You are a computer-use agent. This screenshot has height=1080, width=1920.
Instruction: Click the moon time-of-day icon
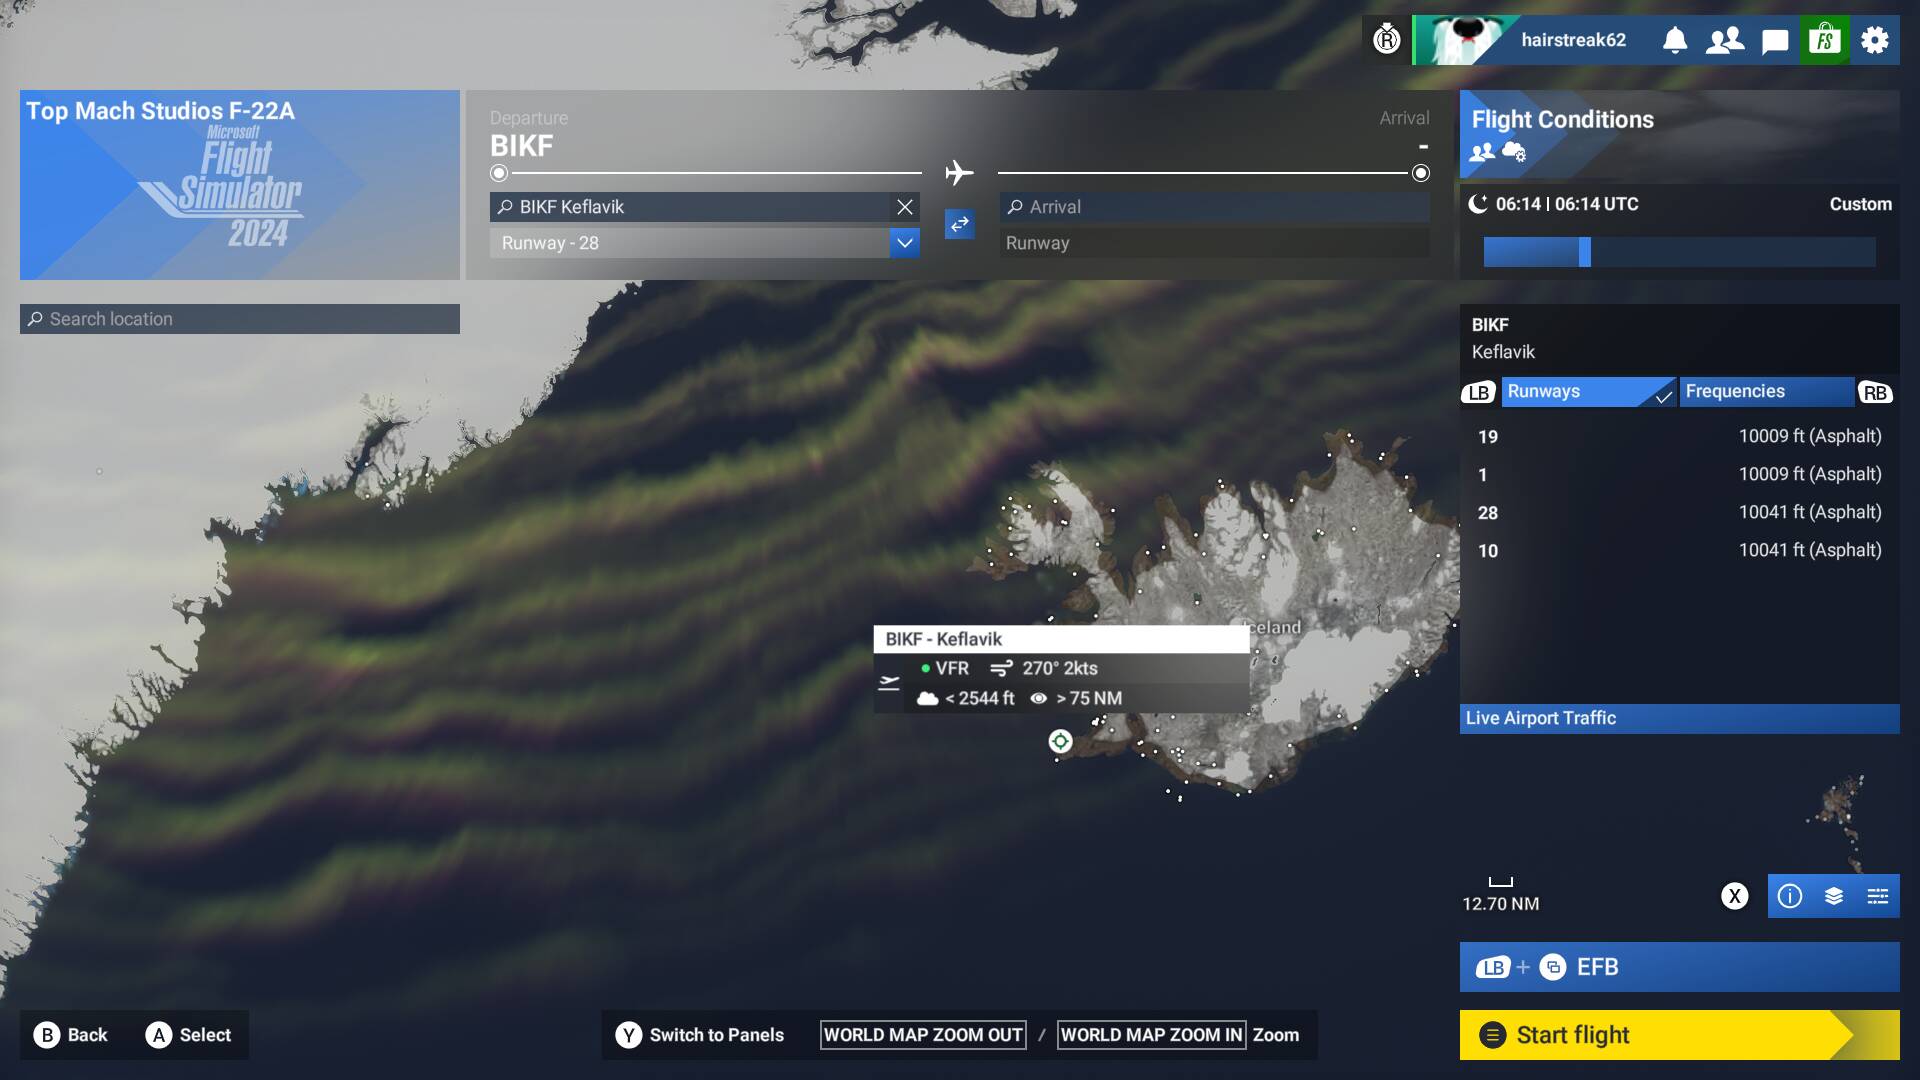[x=1478, y=204]
